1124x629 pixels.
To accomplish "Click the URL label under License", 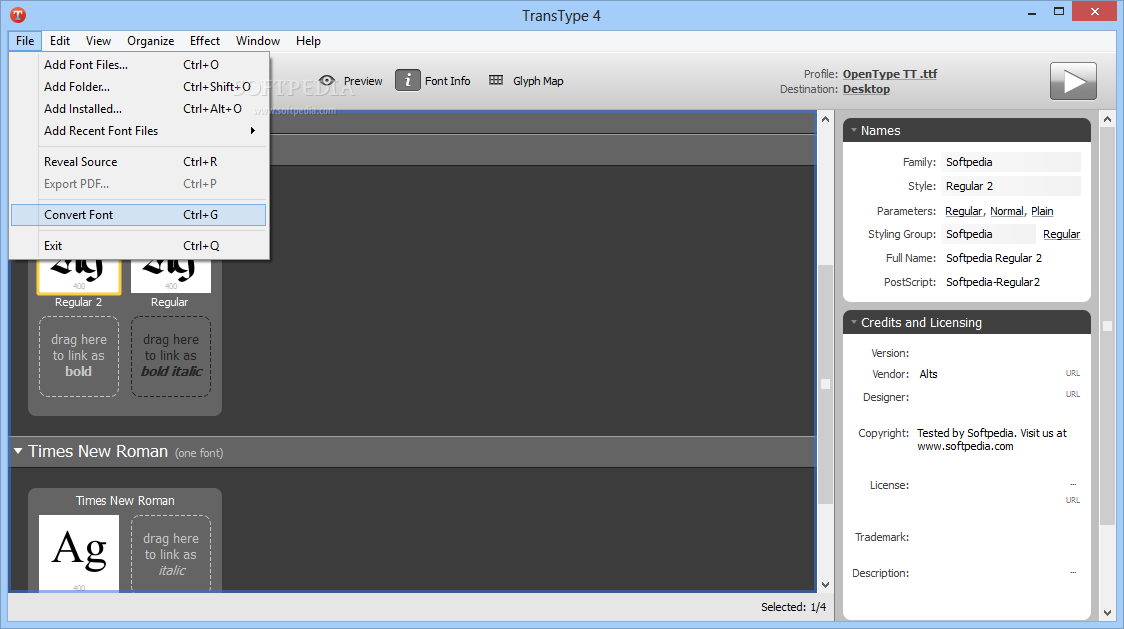I will 1072,500.
